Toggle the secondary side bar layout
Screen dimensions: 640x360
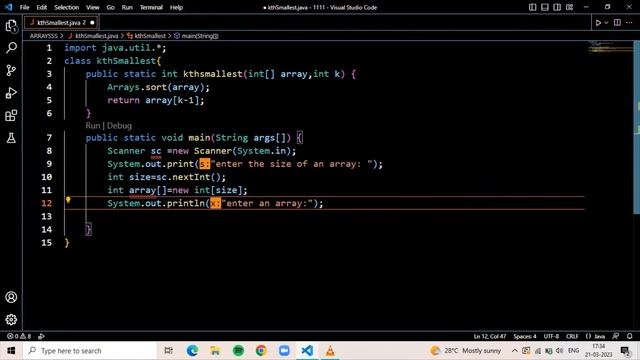[557, 7]
